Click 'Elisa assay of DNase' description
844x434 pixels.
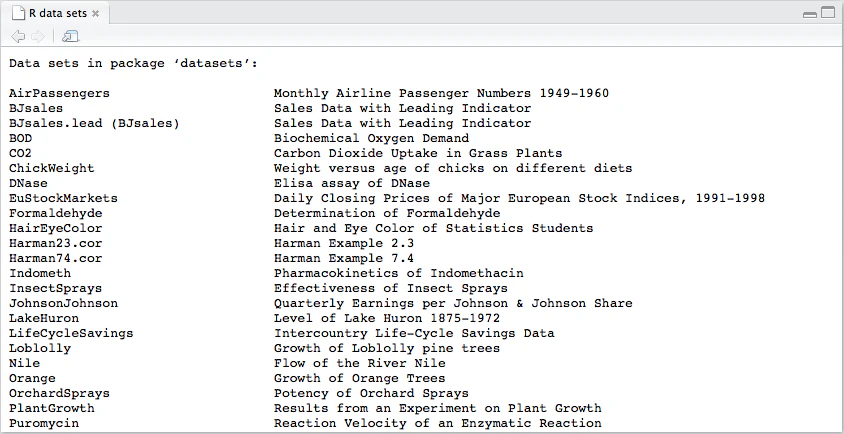tap(352, 183)
